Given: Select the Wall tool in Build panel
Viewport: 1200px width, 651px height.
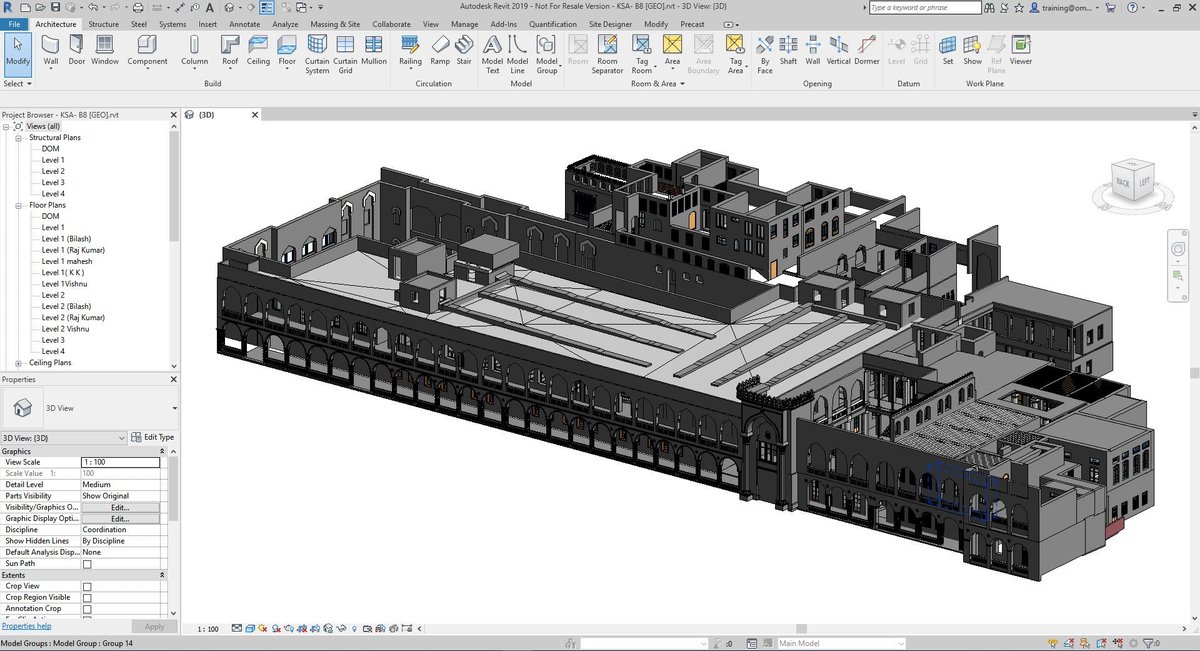Looking at the screenshot, I should (x=50, y=52).
